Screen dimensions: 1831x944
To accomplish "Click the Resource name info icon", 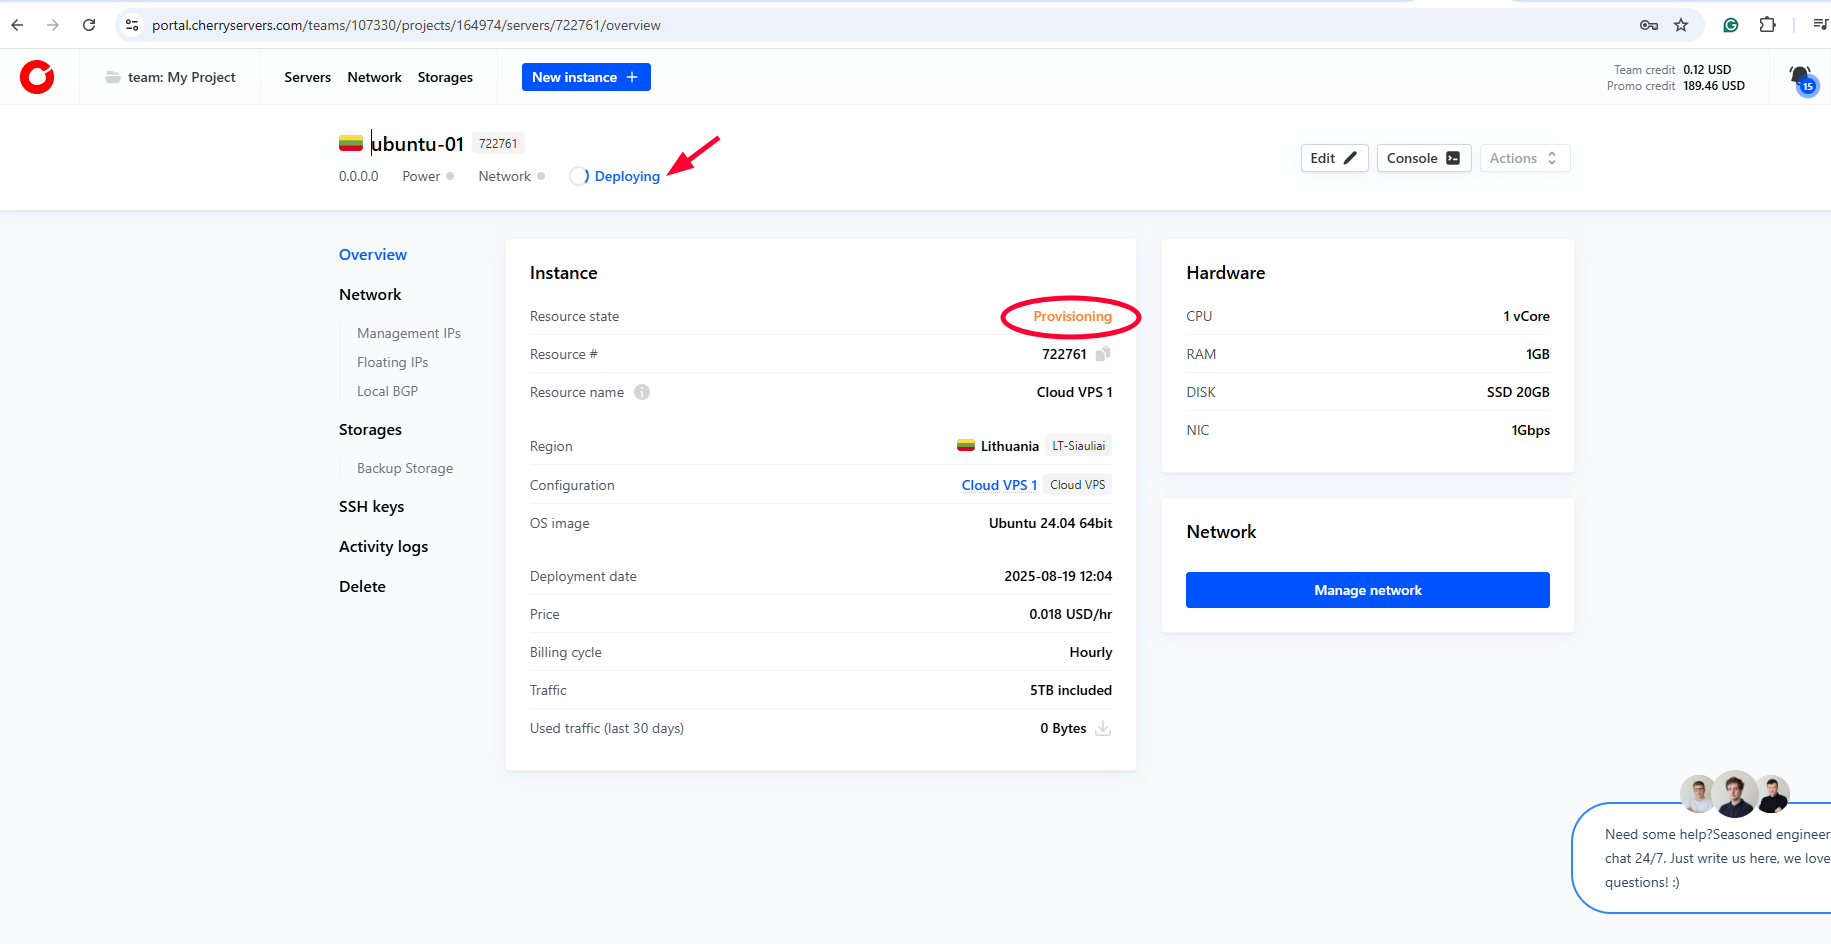I will tap(642, 392).
